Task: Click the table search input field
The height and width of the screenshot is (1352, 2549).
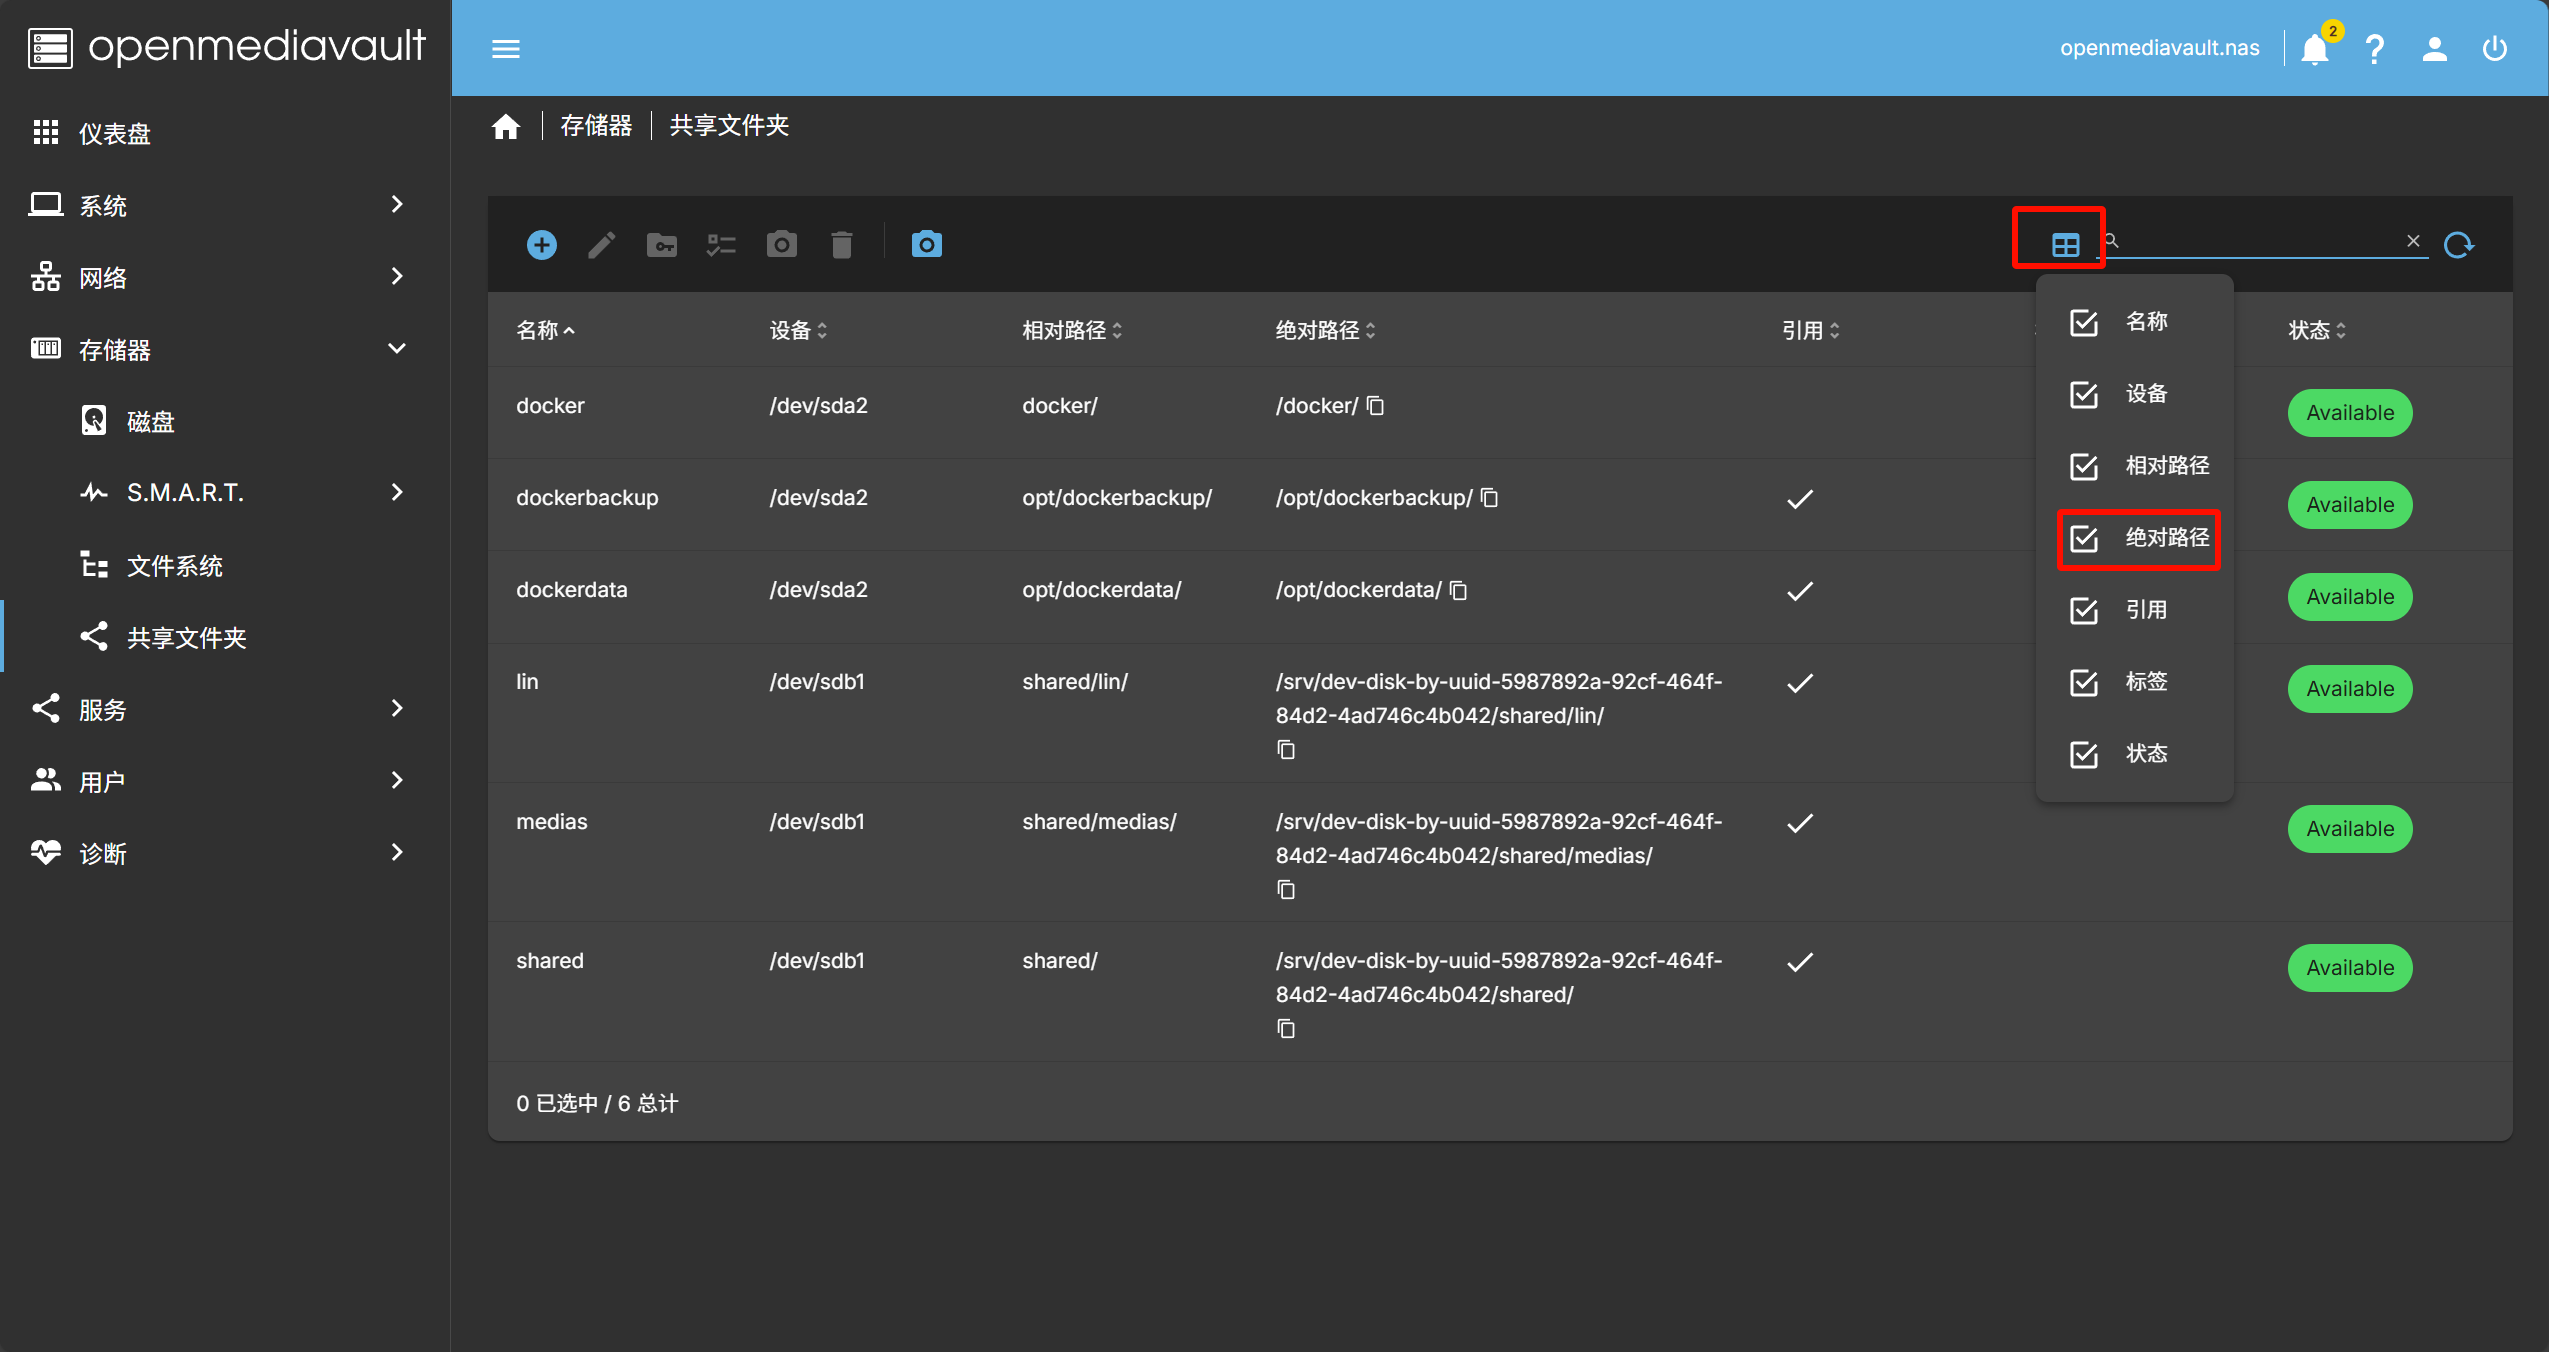Action: pyautogui.click(x=2260, y=241)
